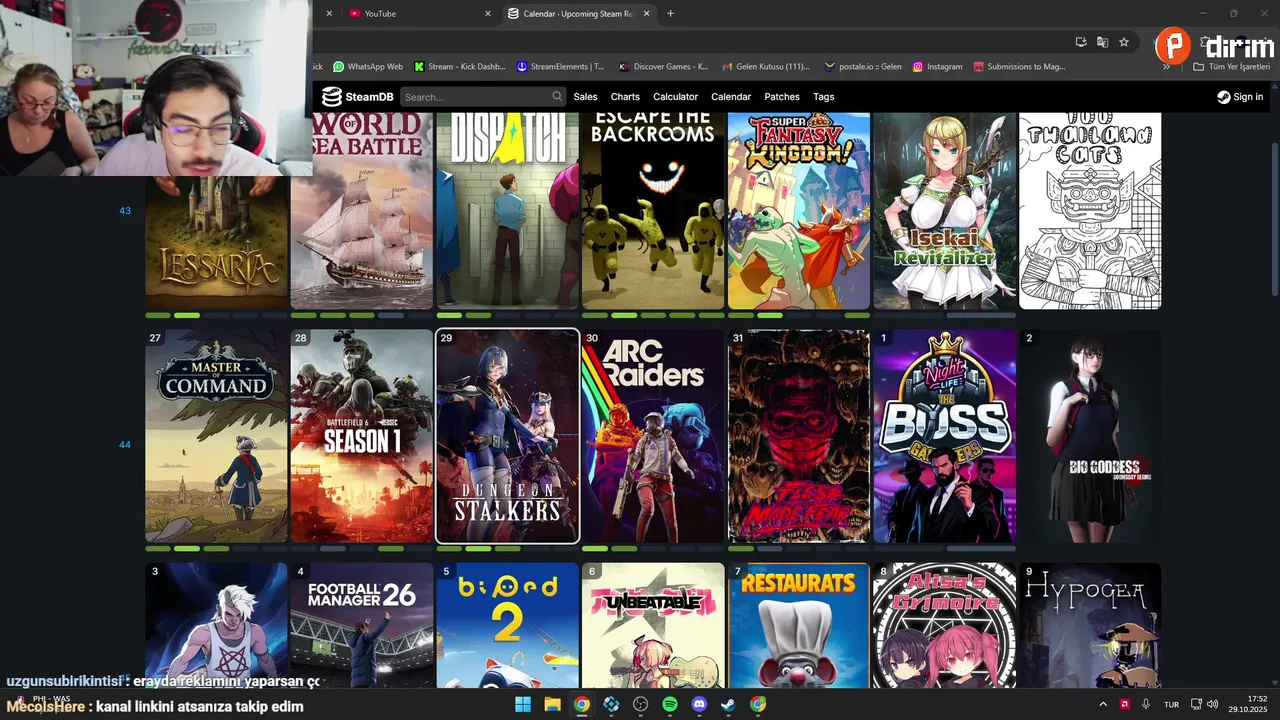Open the Windows Start menu
Screen dimensions: 1280x720
pyautogui.click(x=523, y=704)
